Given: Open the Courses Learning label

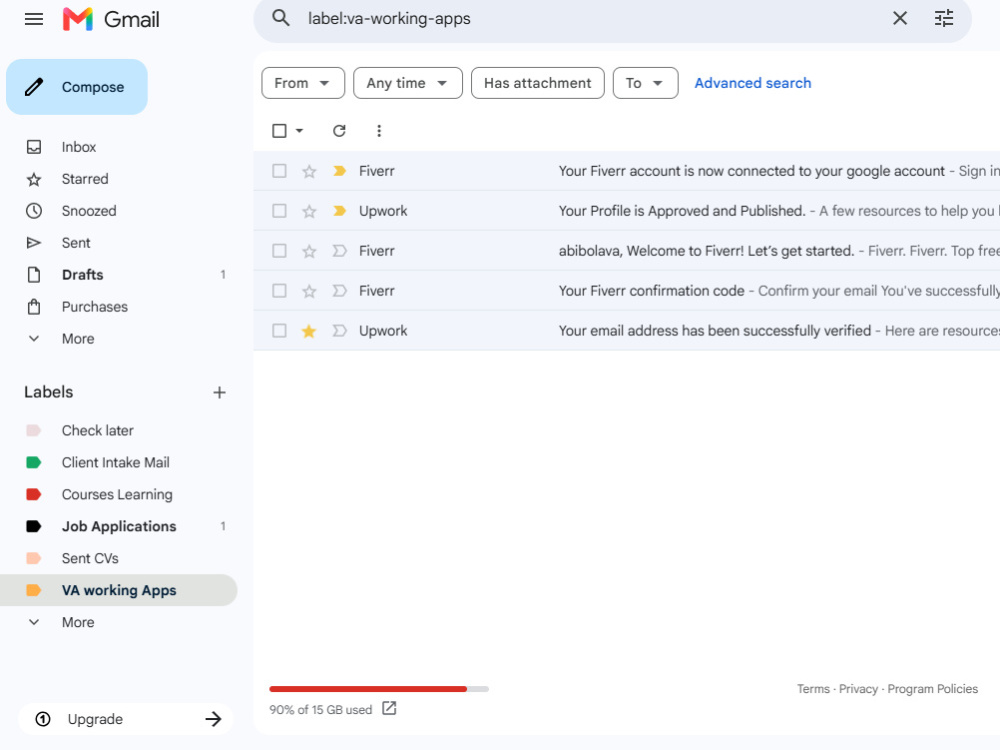Looking at the screenshot, I should click(x=119, y=494).
